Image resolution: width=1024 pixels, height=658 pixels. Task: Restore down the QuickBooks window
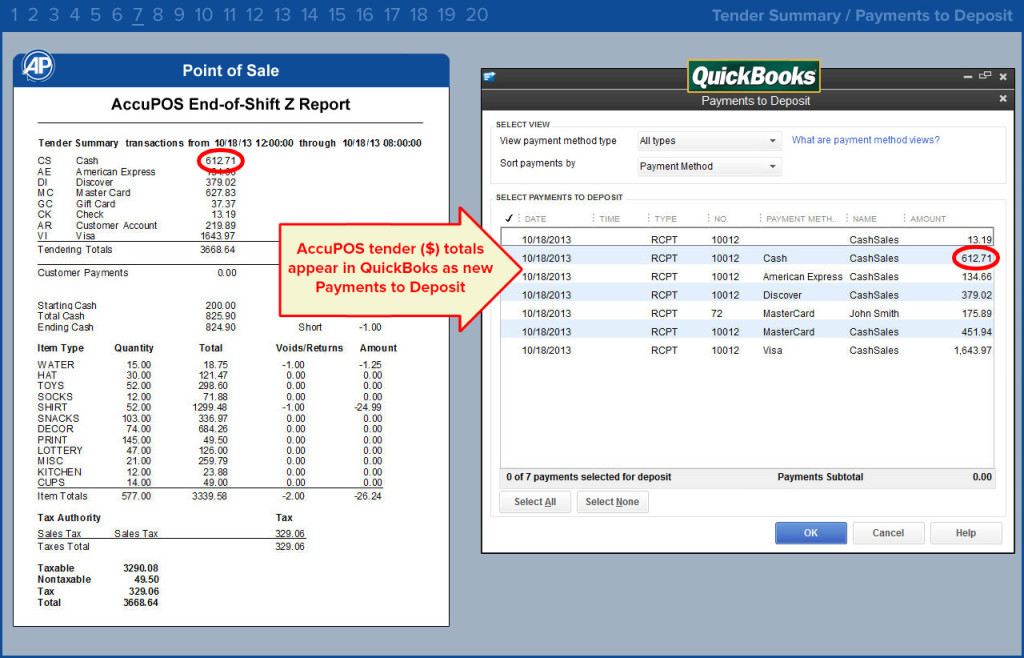coord(985,76)
